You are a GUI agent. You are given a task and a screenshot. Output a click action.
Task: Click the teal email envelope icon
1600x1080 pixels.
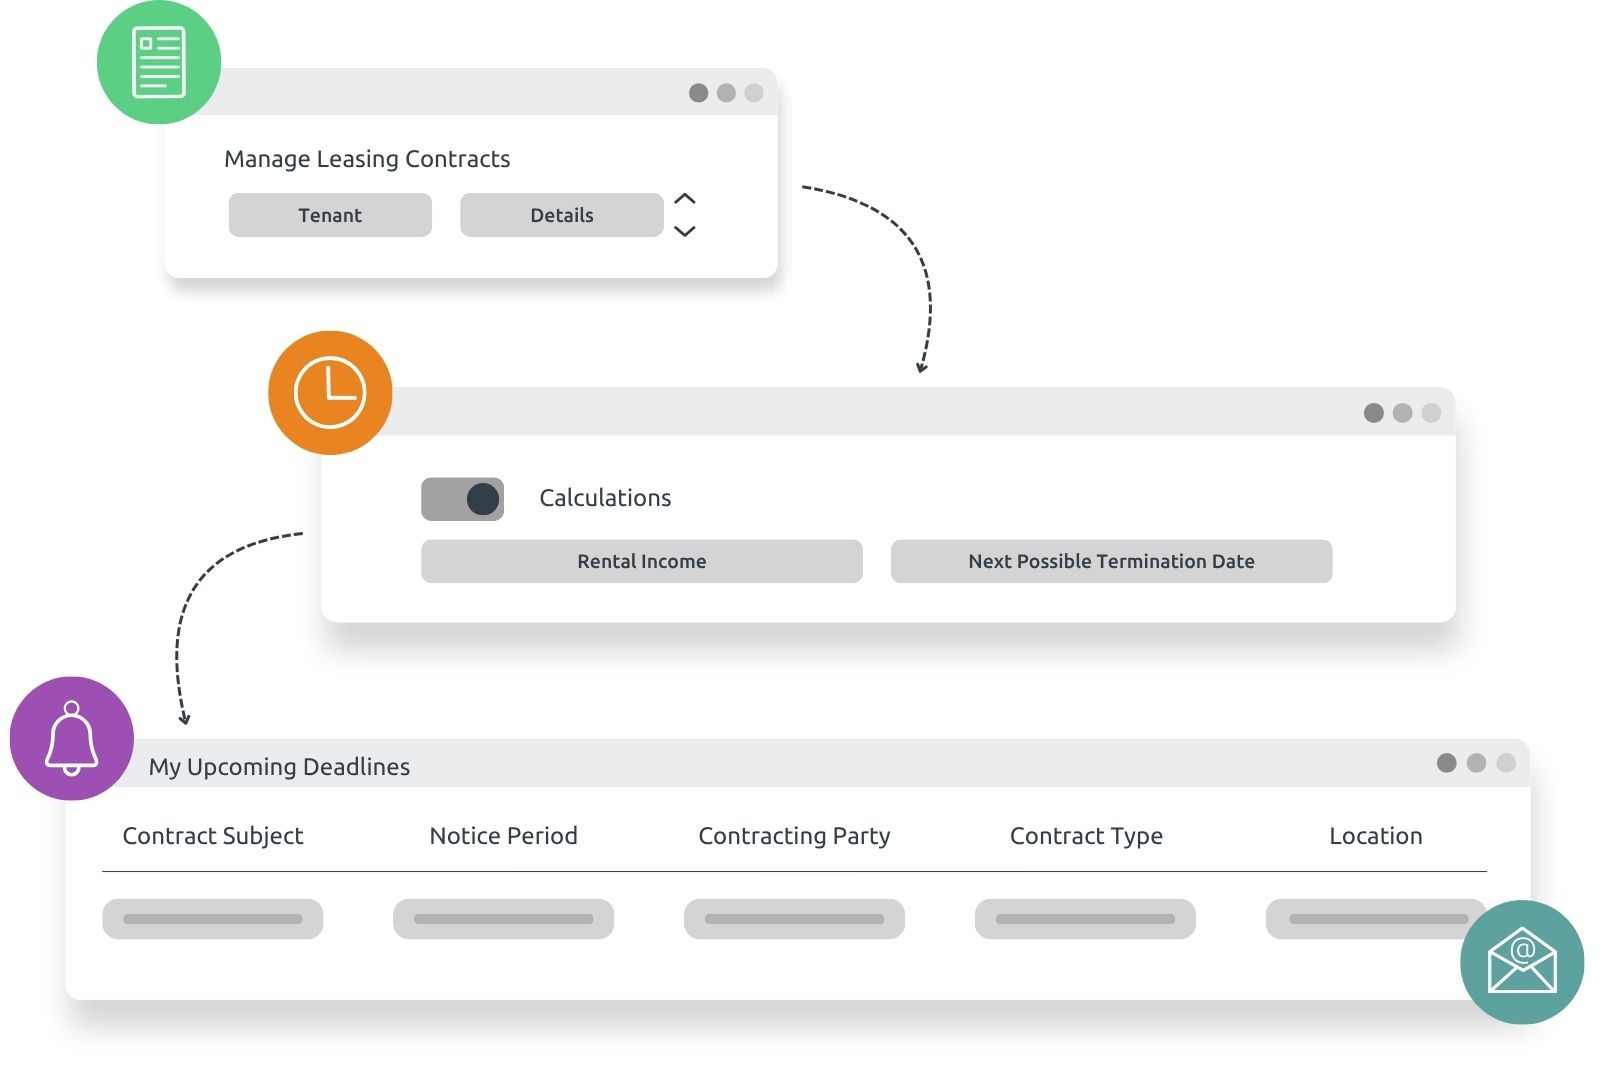click(x=1521, y=961)
